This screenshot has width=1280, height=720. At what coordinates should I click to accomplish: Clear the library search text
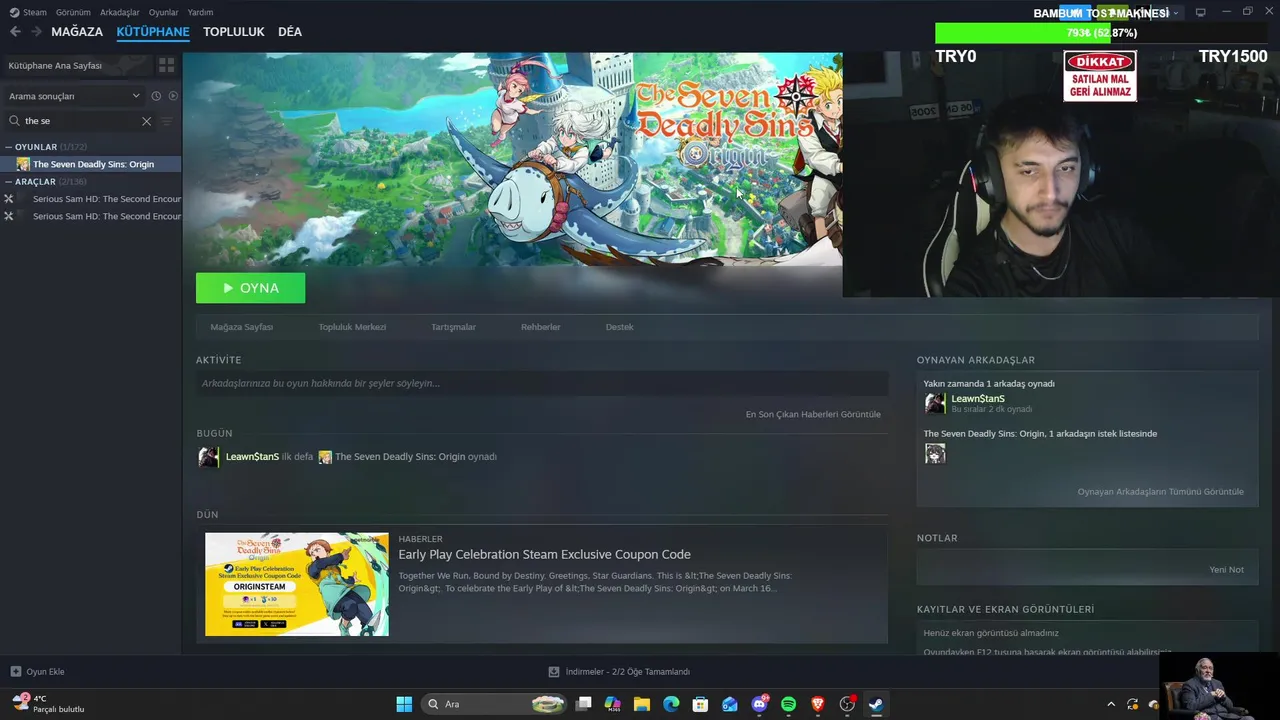(x=146, y=121)
